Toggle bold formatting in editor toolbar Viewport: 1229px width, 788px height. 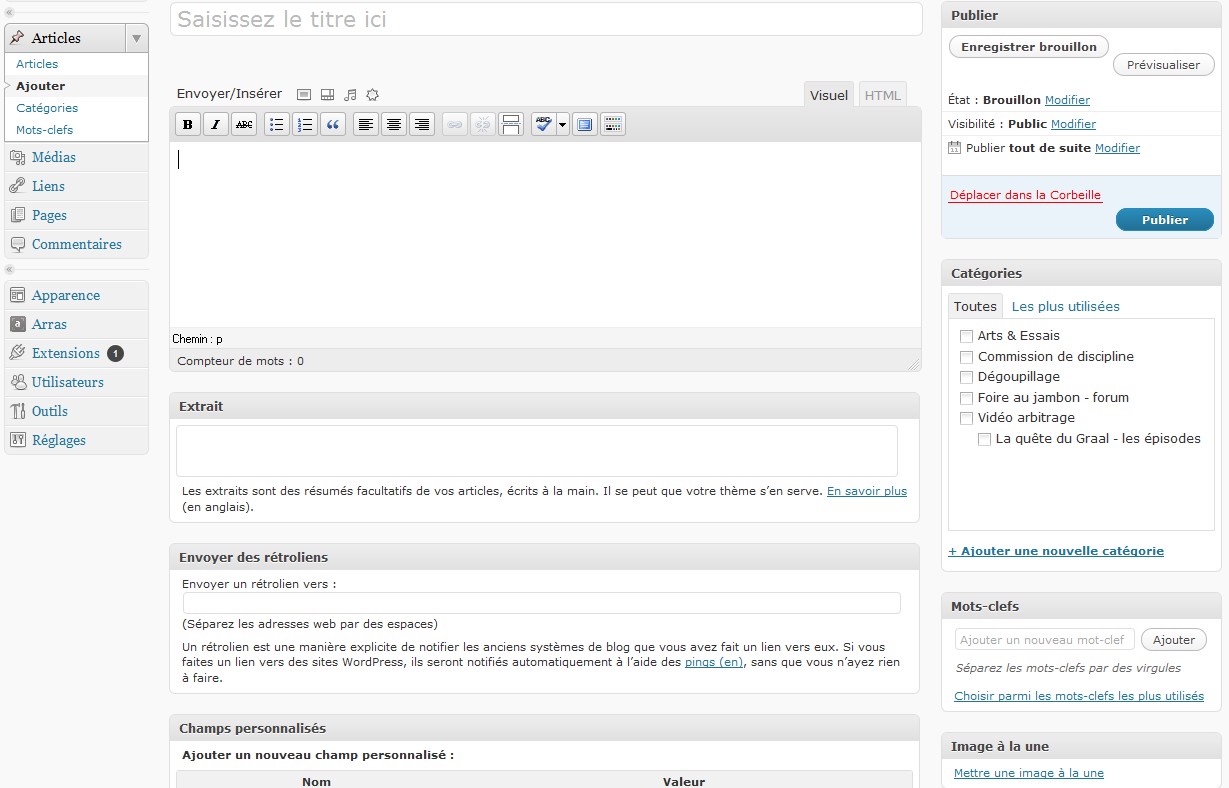click(187, 125)
